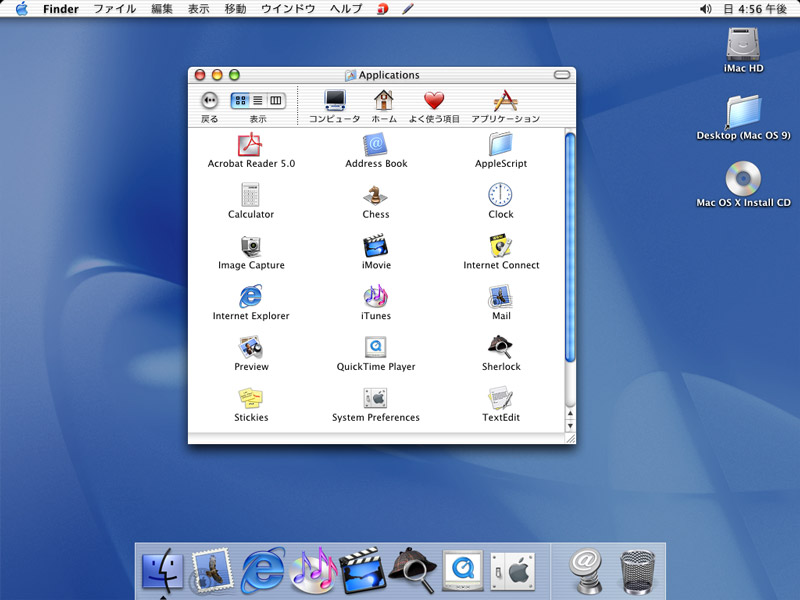Switch to icon view mode
Viewport: 800px width, 600px height.
pyautogui.click(x=241, y=100)
